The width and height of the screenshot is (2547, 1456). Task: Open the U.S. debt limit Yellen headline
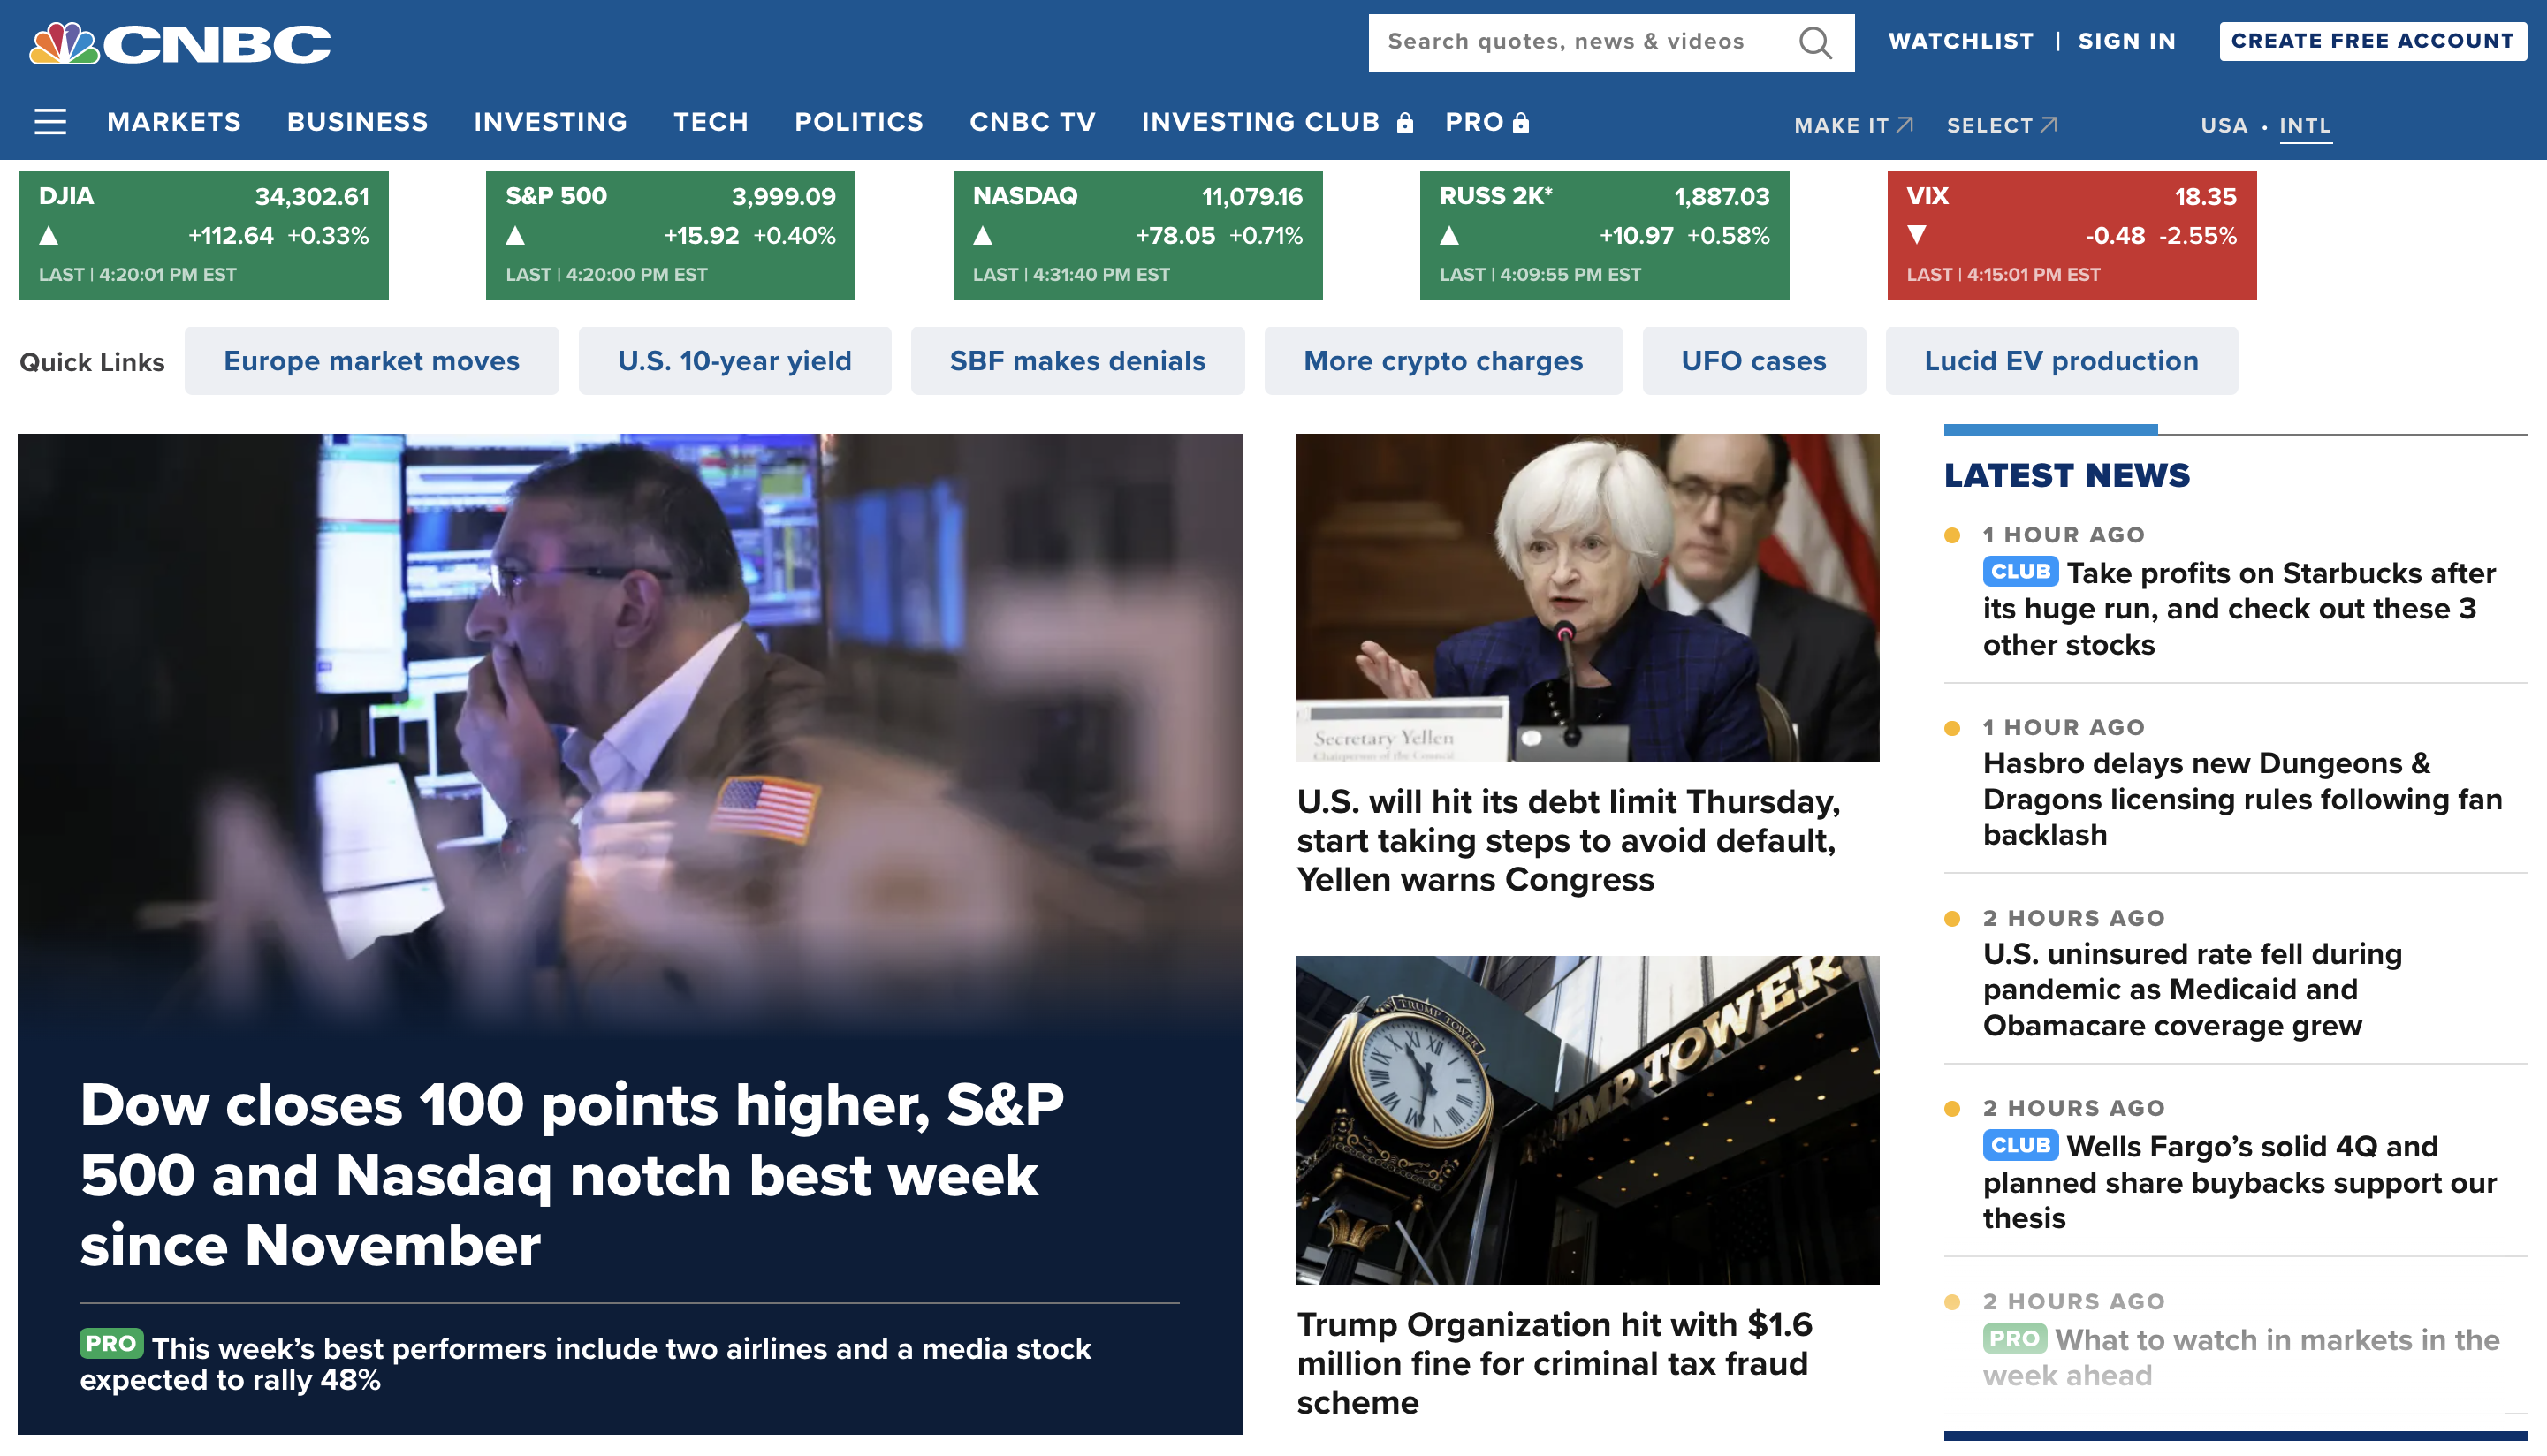click(x=1569, y=840)
